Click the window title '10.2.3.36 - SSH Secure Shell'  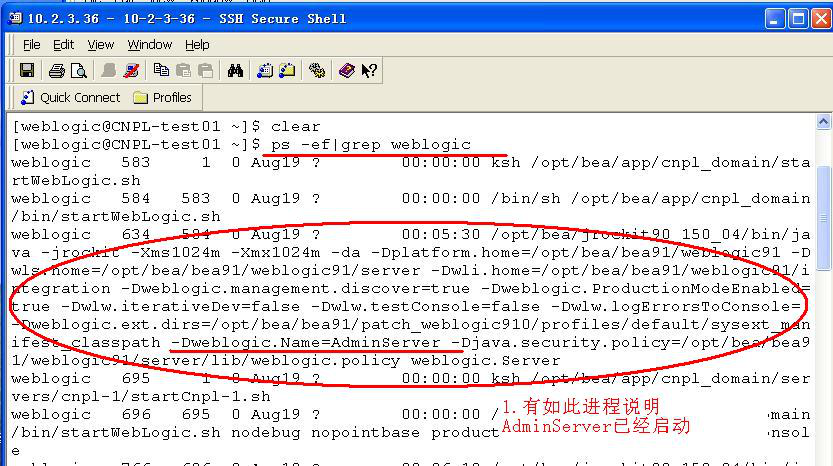(186, 19)
